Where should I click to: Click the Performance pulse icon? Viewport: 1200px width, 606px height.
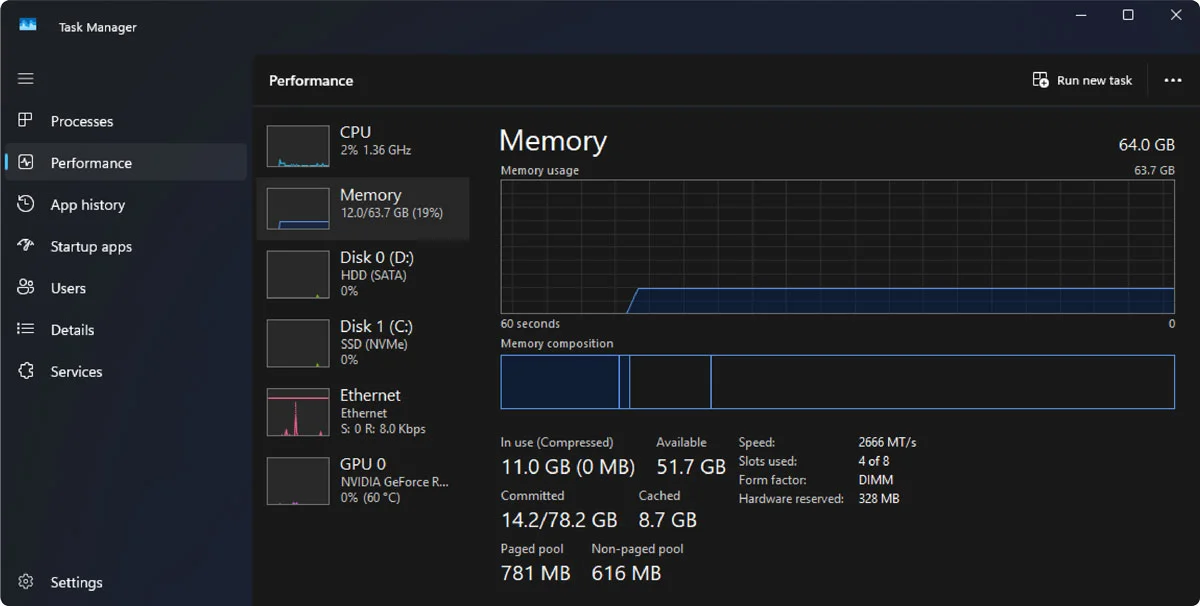tap(26, 162)
